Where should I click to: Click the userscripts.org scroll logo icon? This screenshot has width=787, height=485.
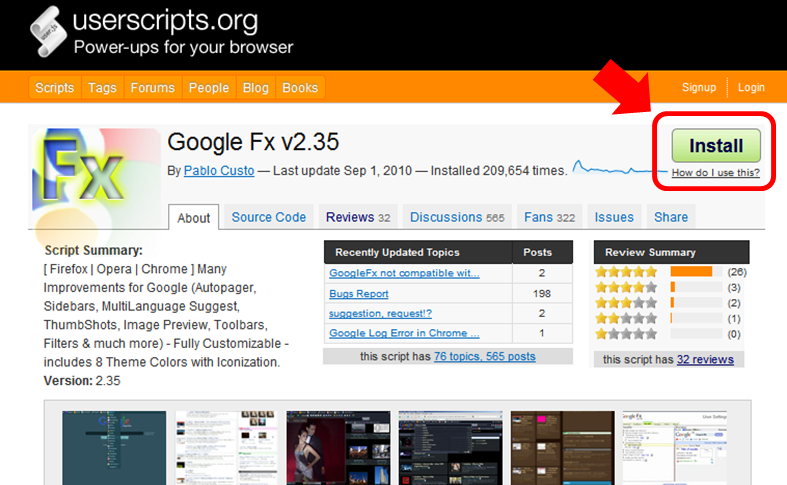click(49, 32)
